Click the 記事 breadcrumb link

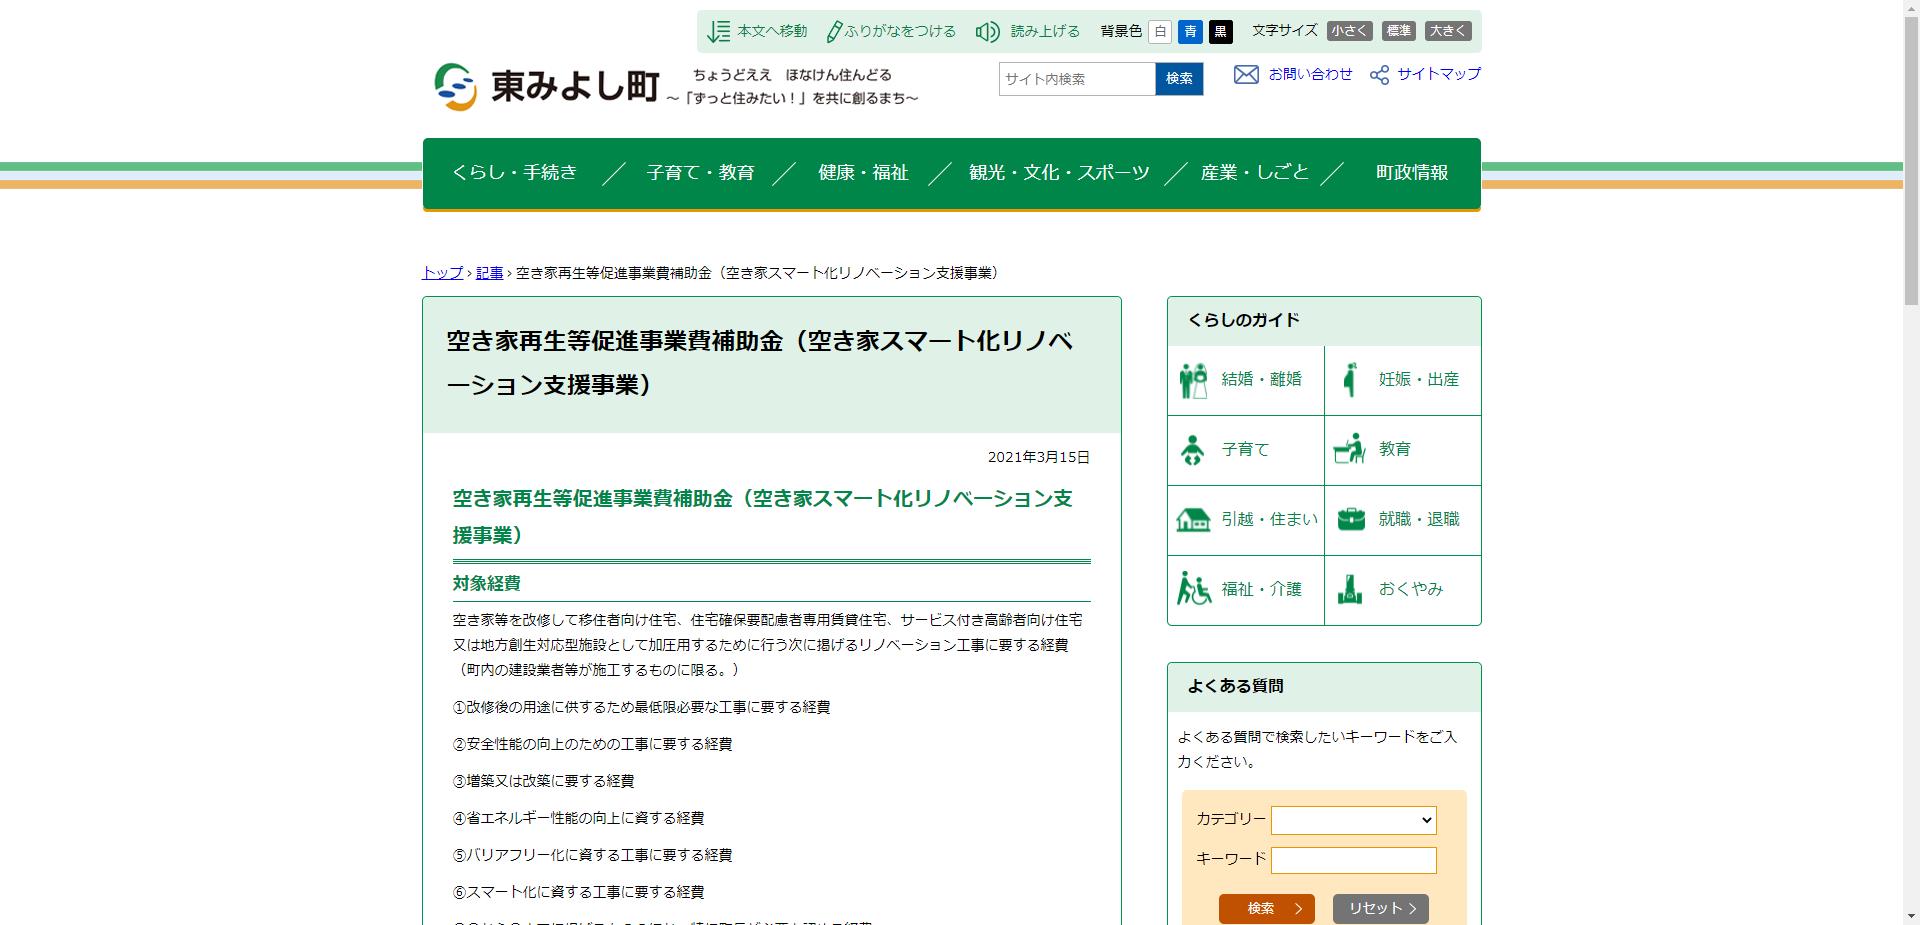tap(489, 272)
